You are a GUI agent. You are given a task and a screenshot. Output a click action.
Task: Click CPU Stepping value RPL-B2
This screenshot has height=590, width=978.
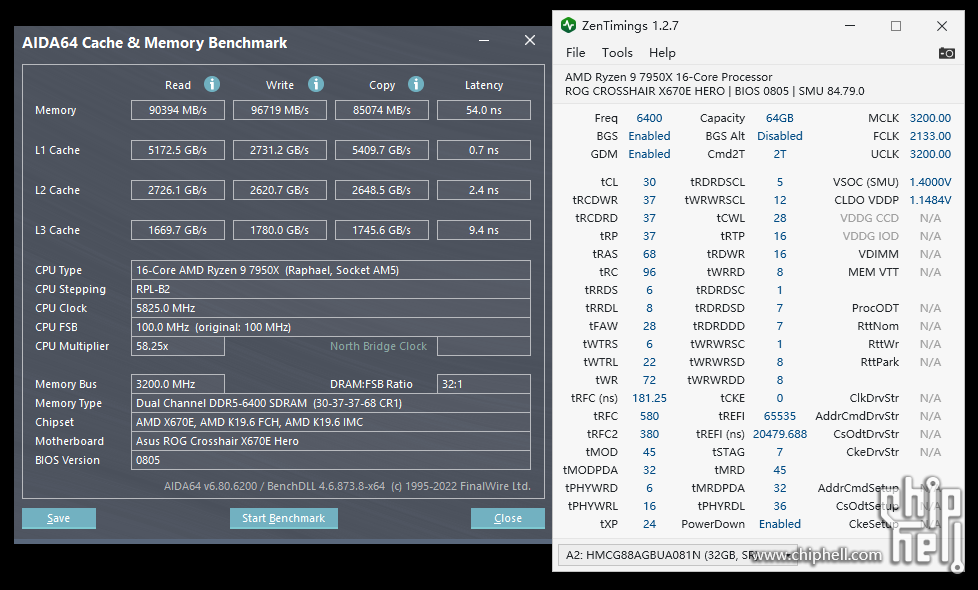[331, 289]
